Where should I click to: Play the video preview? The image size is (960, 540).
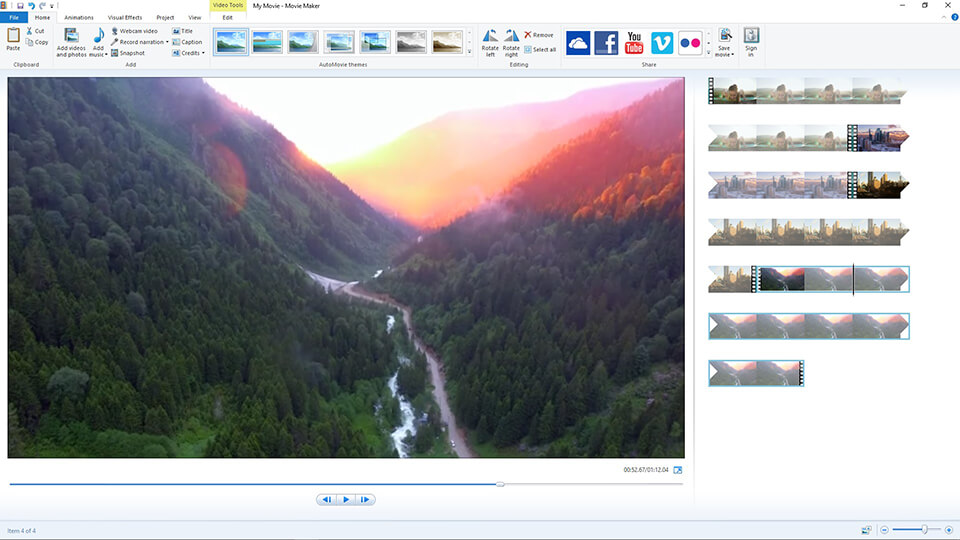(x=346, y=499)
